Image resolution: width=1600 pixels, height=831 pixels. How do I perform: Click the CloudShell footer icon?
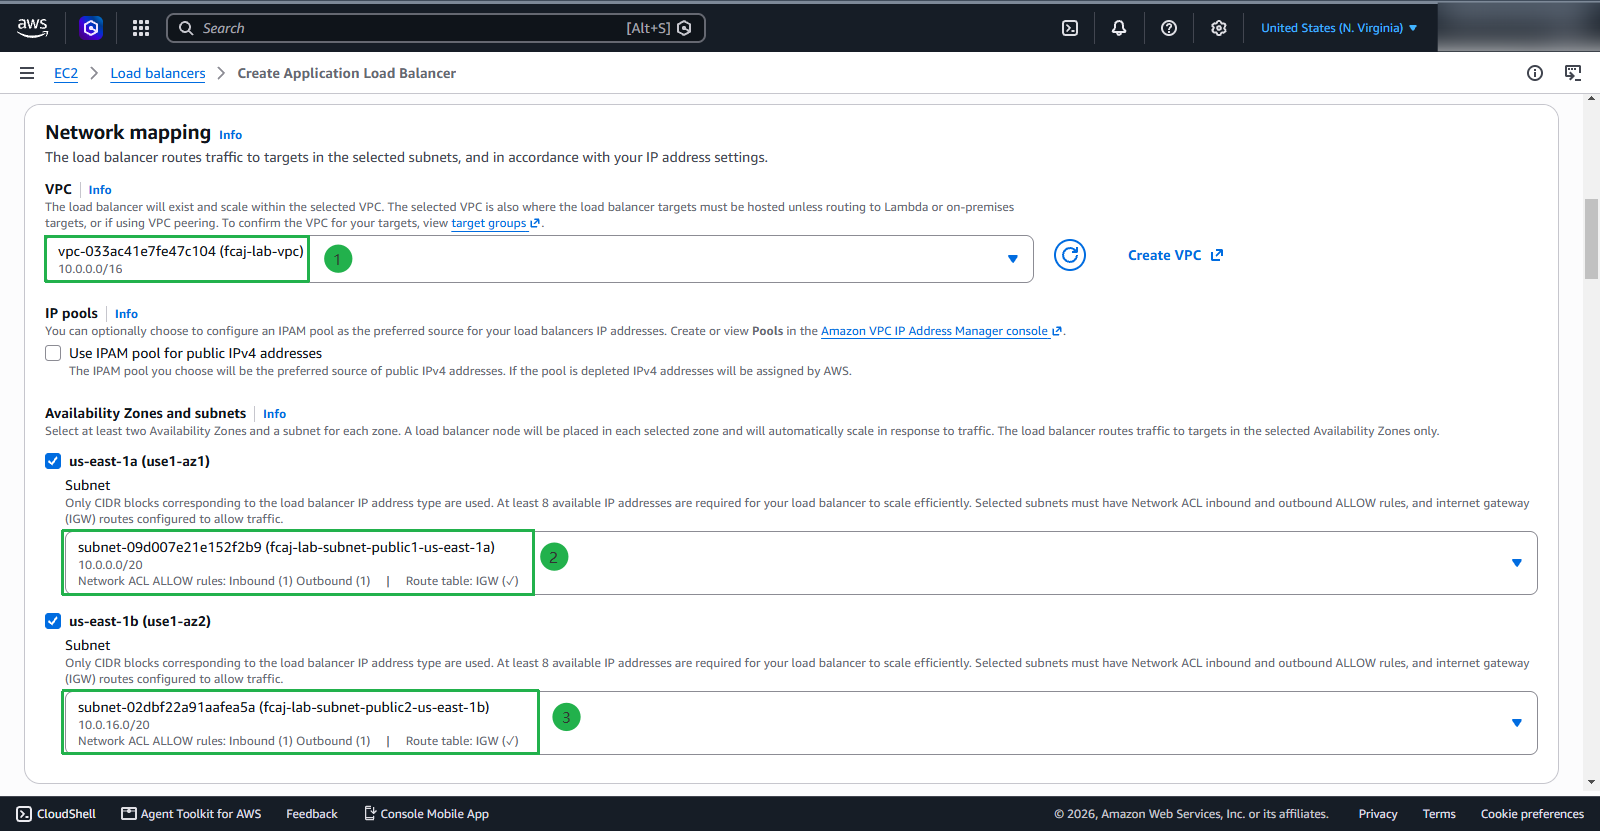24,814
